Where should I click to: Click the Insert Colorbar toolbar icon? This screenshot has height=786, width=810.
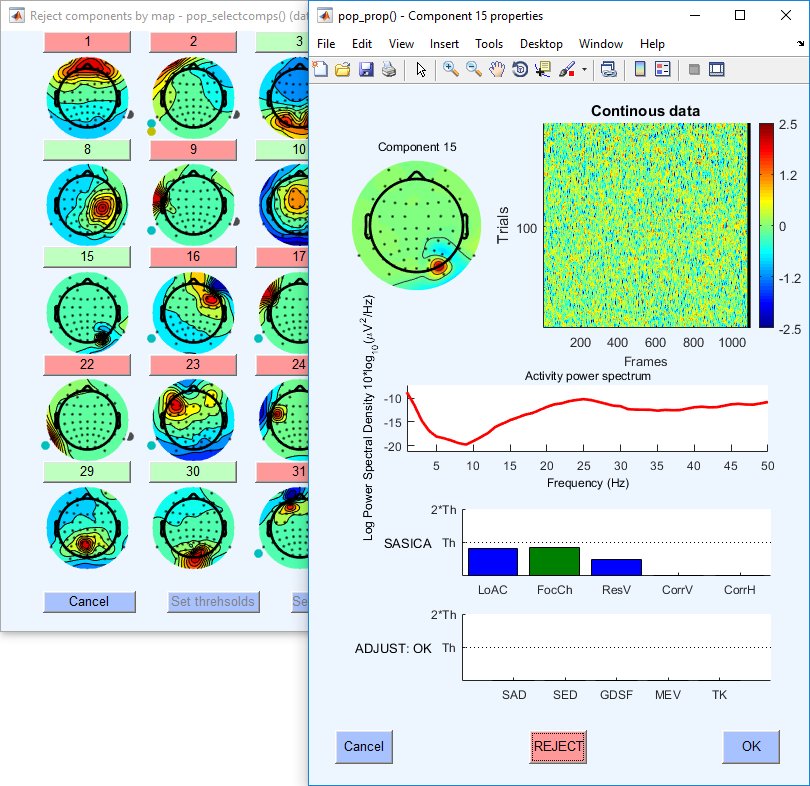coord(640,69)
